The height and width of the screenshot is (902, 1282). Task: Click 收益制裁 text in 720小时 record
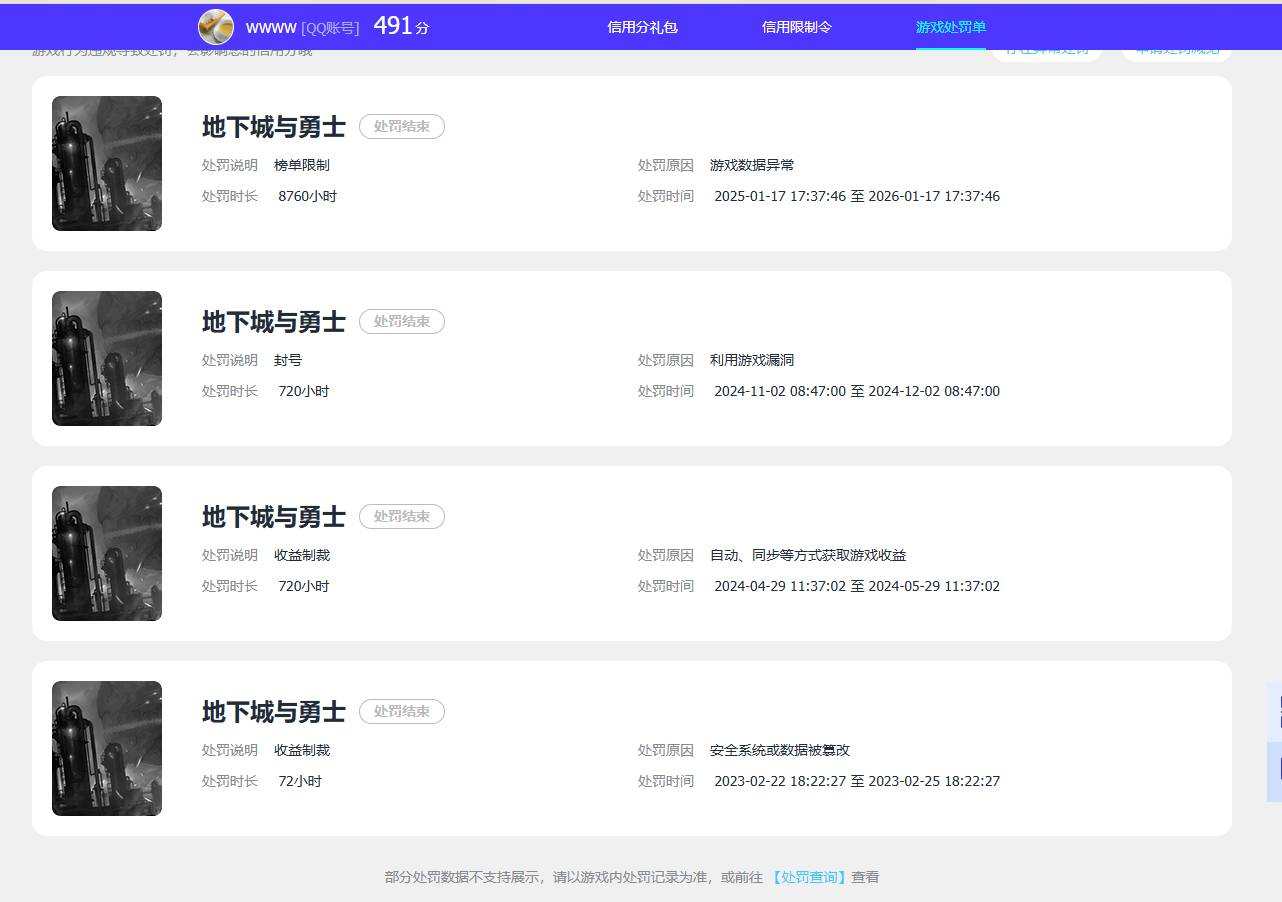[x=302, y=555]
